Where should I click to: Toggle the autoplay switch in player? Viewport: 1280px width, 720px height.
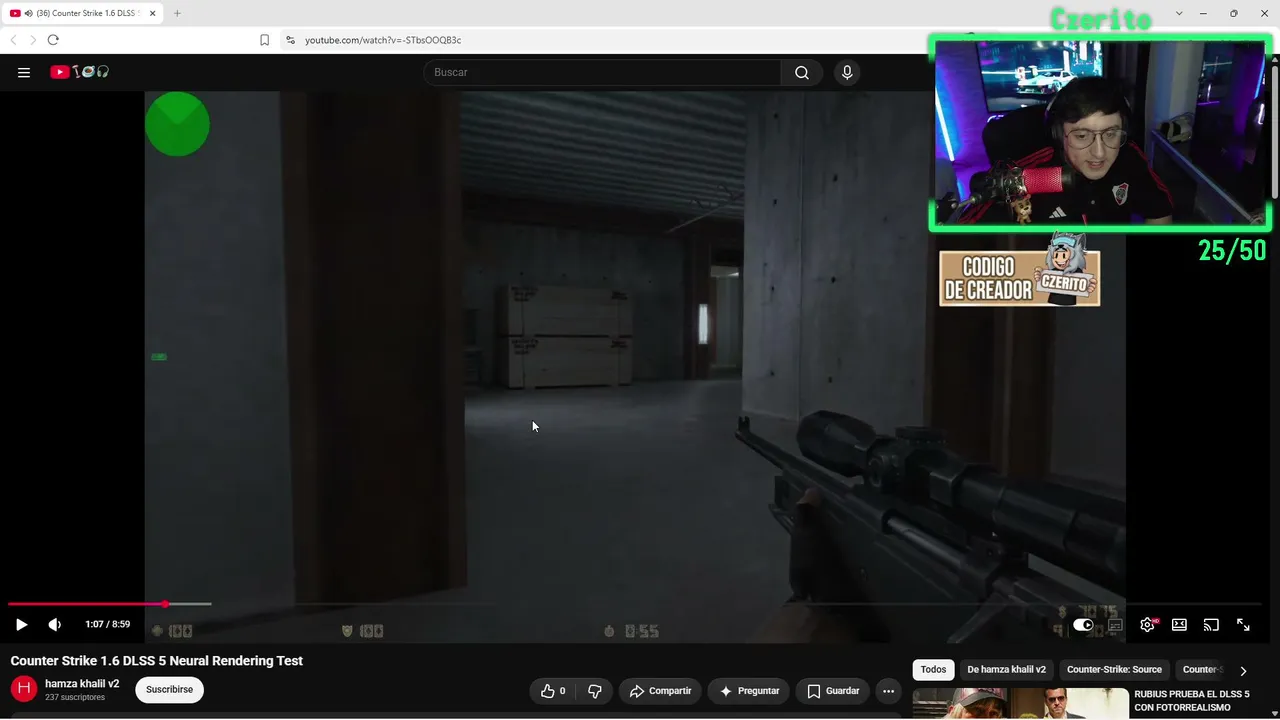pos(1083,625)
